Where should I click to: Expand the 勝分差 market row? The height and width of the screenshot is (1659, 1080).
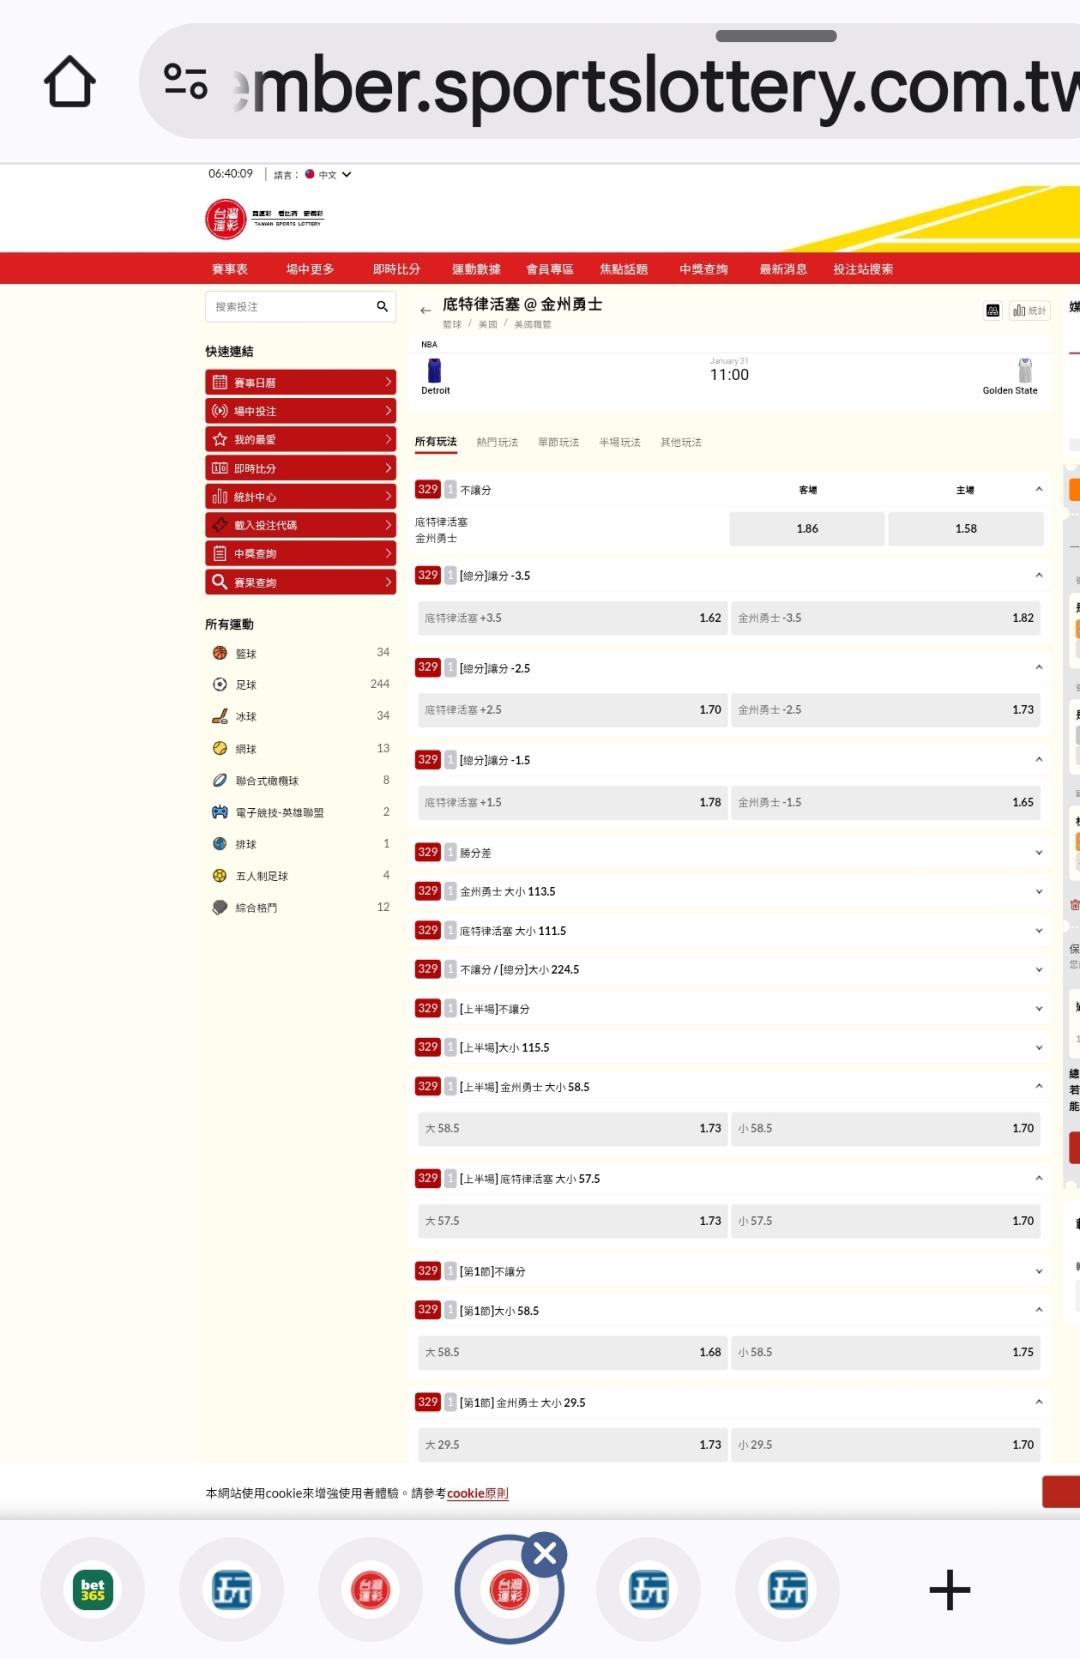[x=730, y=853]
